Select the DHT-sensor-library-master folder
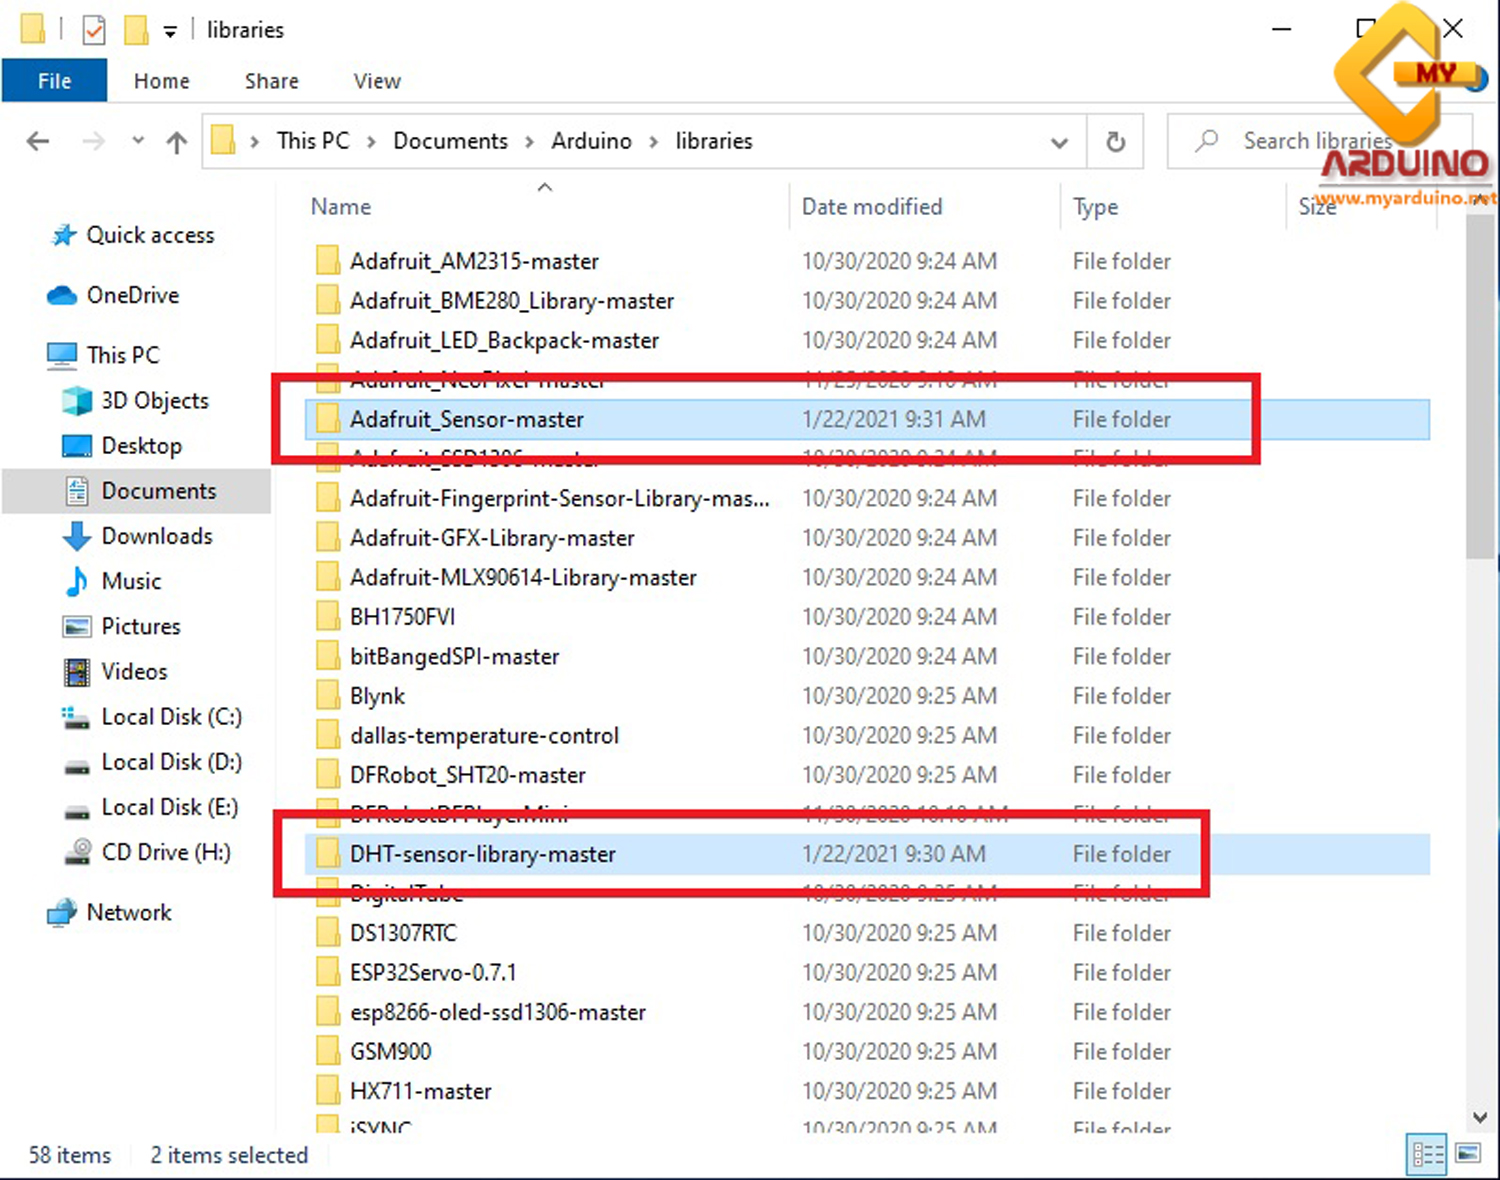This screenshot has height=1180, width=1500. coord(482,854)
